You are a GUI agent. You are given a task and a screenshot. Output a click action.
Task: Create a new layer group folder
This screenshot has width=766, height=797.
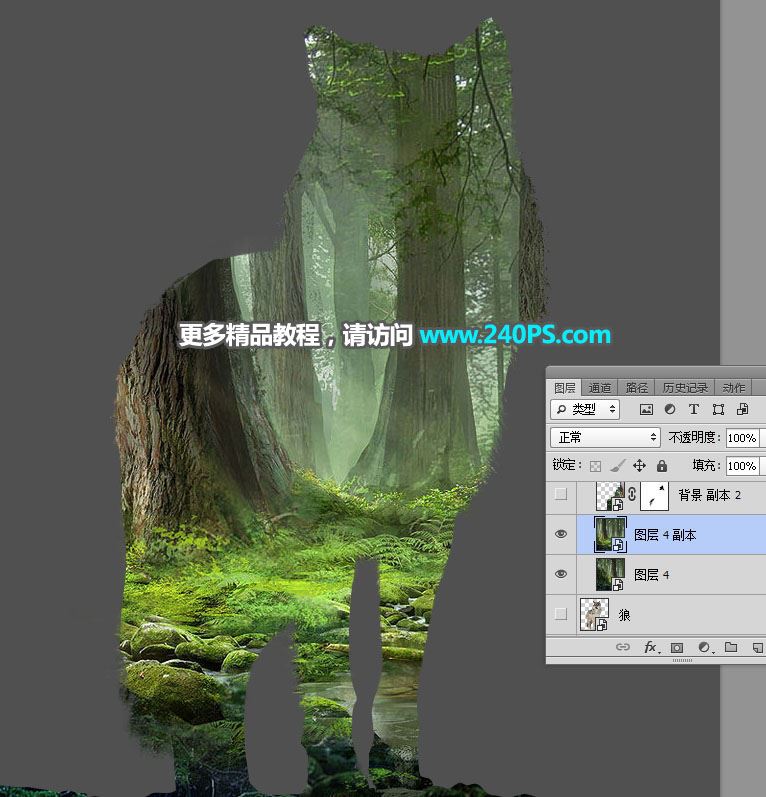pos(731,648)
